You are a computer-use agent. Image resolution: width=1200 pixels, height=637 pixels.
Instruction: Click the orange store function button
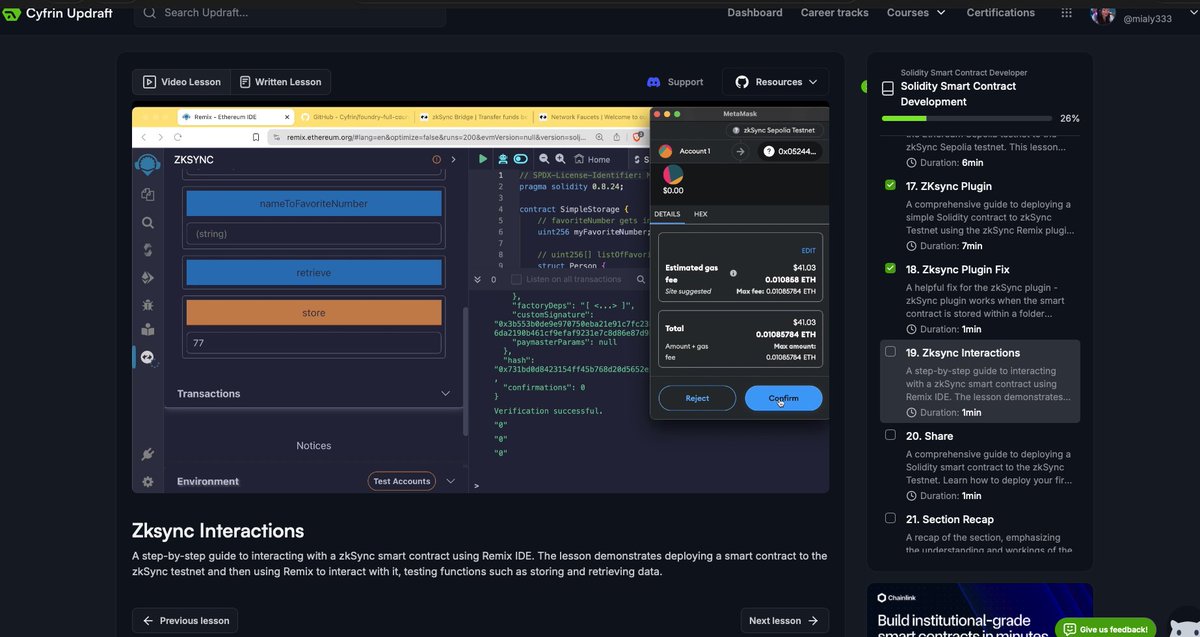coord(314,313)
